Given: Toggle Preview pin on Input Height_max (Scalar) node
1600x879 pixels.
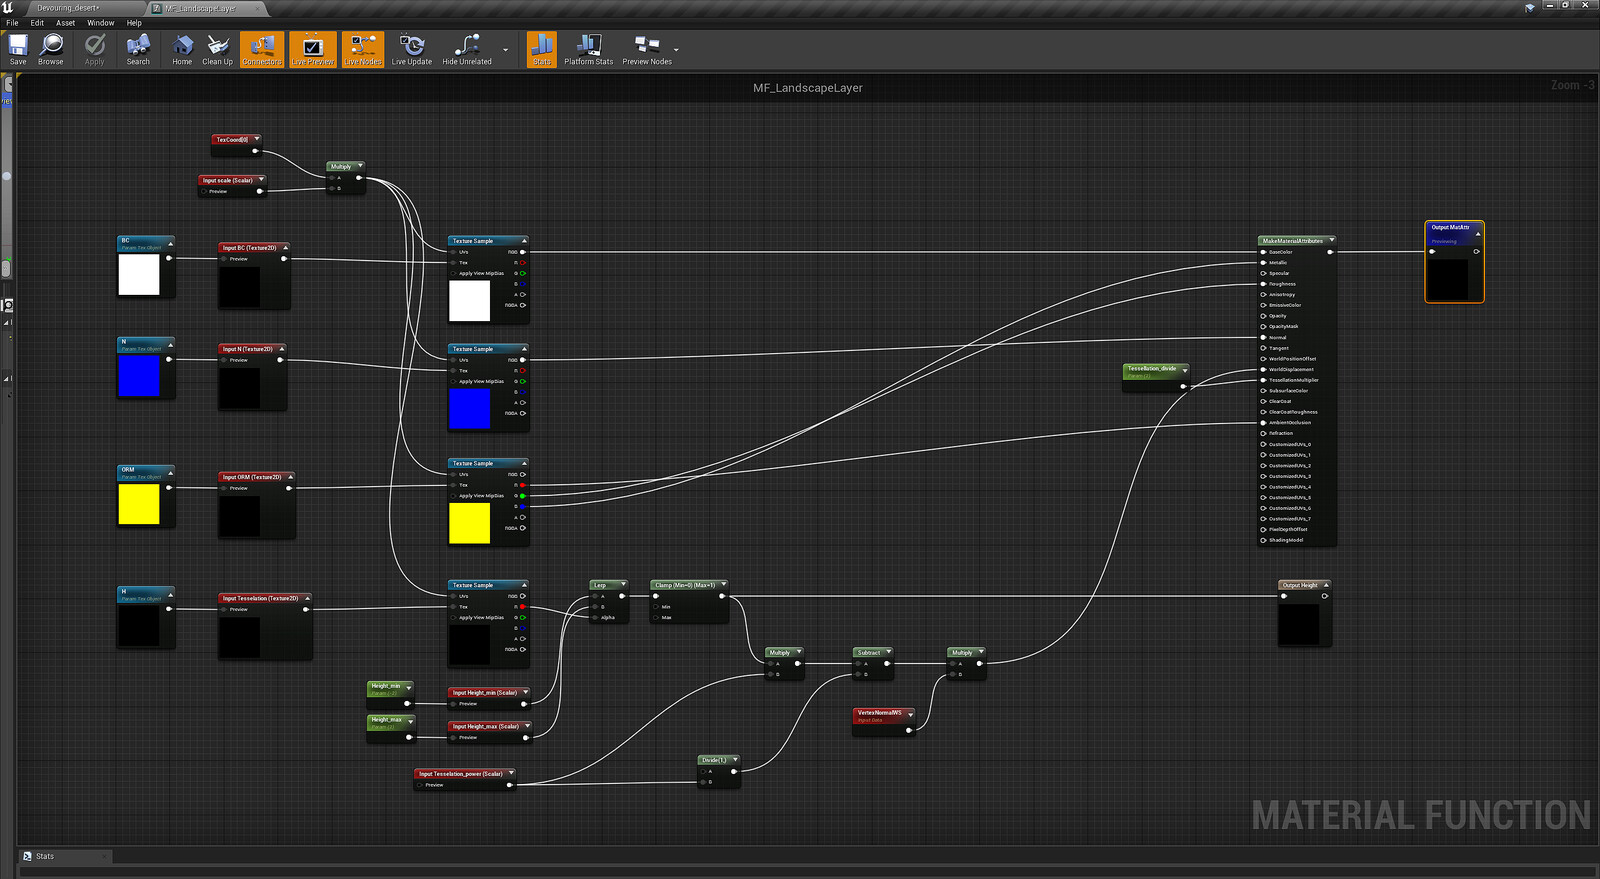Looking at the screenshot, I should click(x=454, y=737).
